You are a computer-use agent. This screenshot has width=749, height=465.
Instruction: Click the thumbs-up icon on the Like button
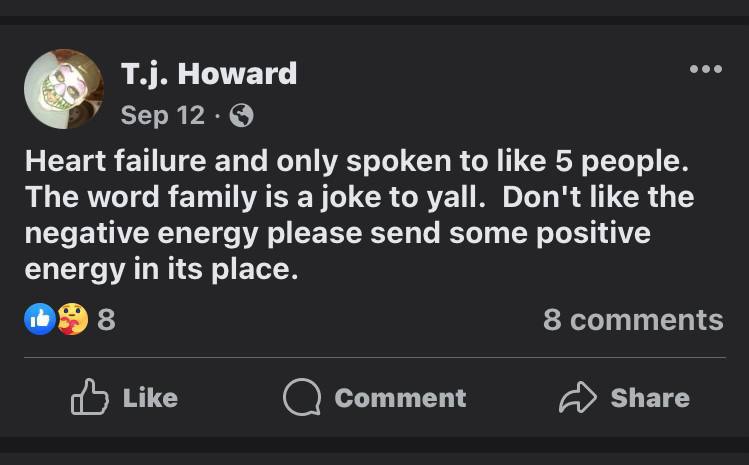click(89, 398)
